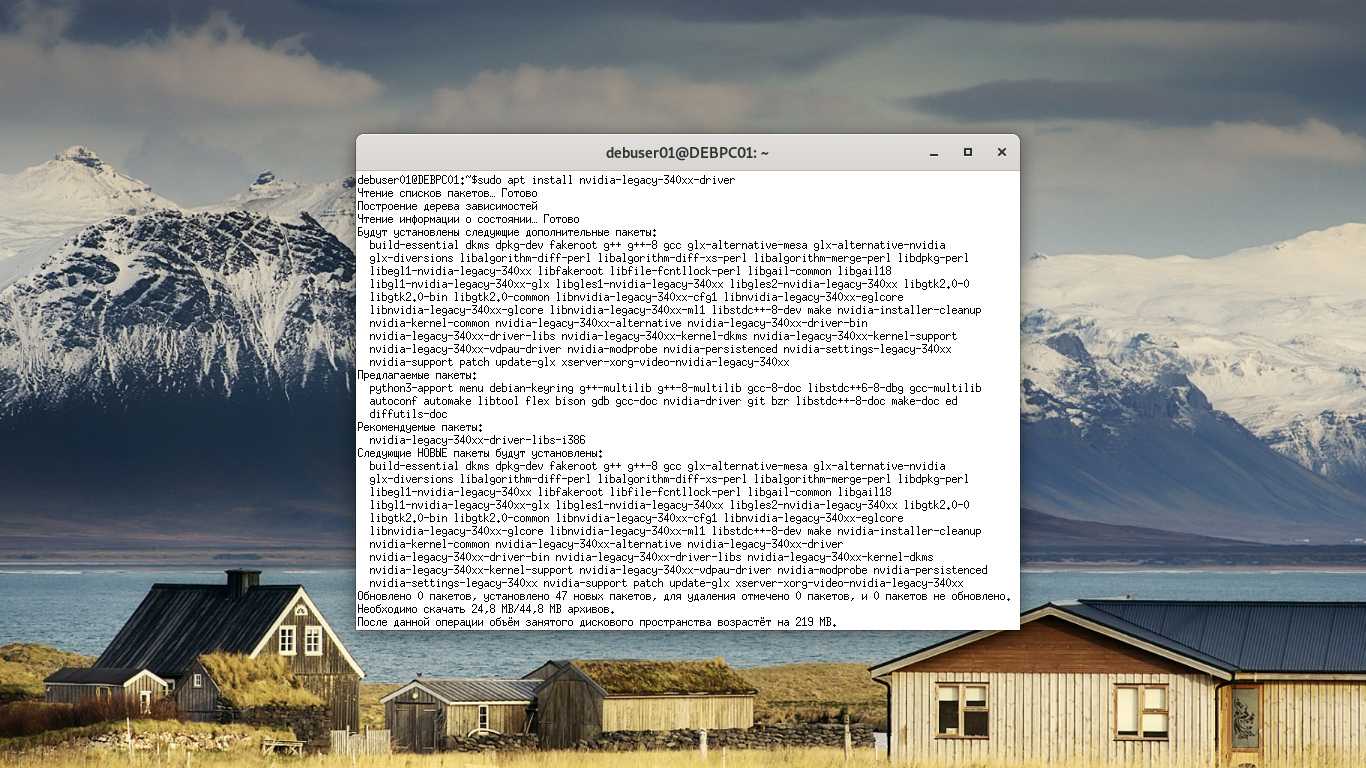Click the package name 'nvidia-legacy-340xx-driver-libs-i386'

(x=477, y=440)
